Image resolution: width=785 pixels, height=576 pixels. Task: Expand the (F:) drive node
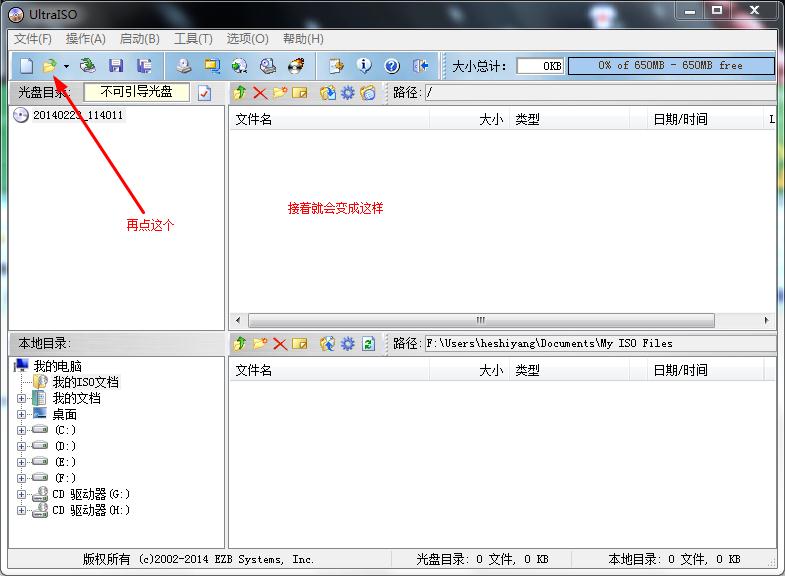pos(21,478)
